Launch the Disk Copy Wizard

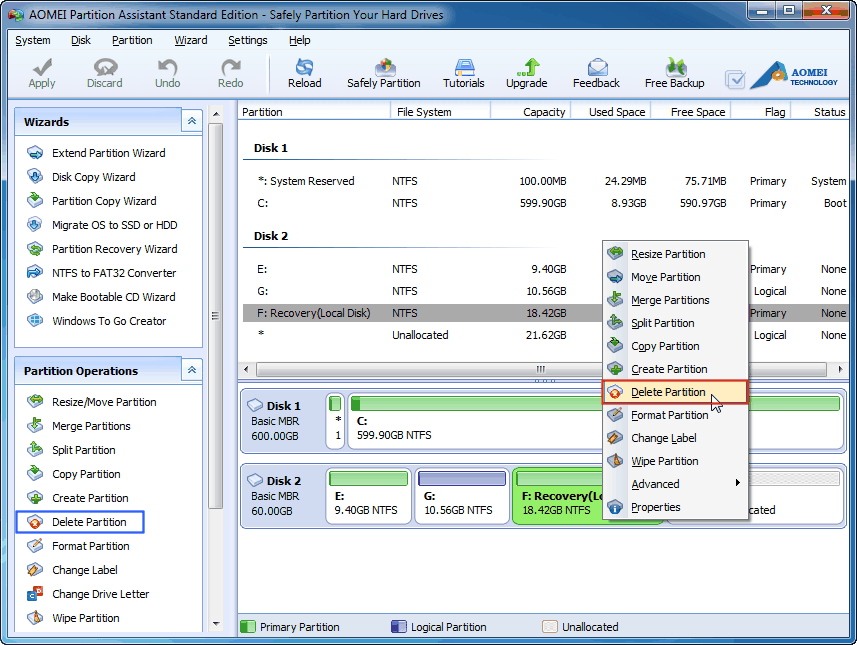point(93,177)
